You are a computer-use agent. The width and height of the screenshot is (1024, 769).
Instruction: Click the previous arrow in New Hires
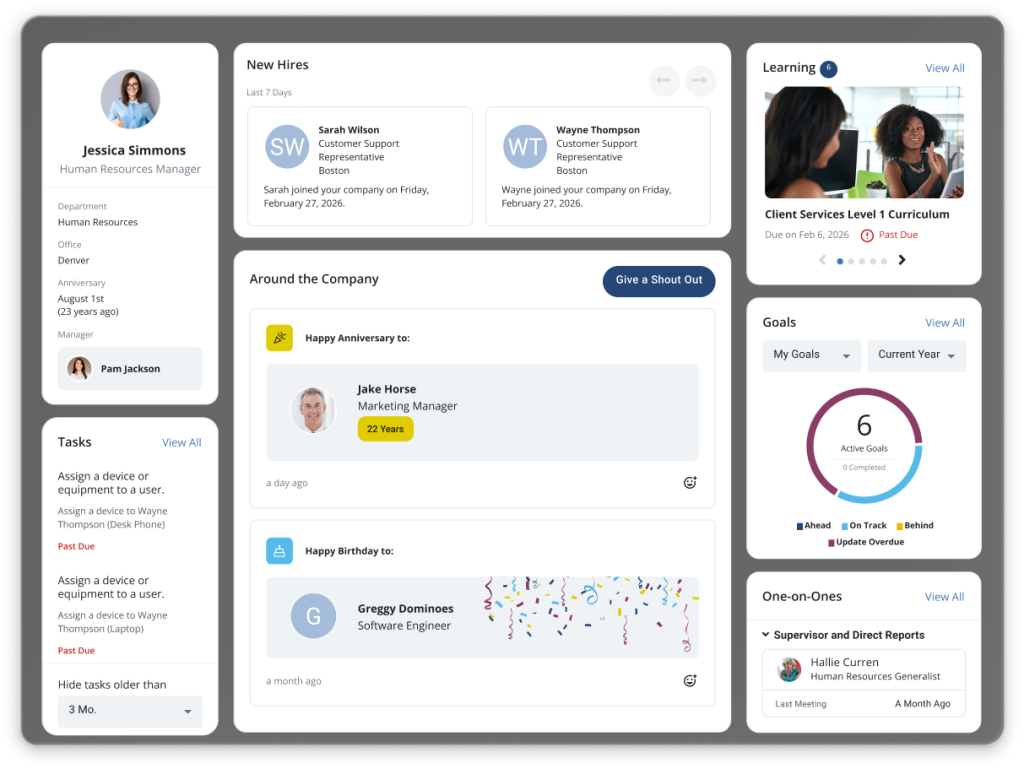[664, 80]
